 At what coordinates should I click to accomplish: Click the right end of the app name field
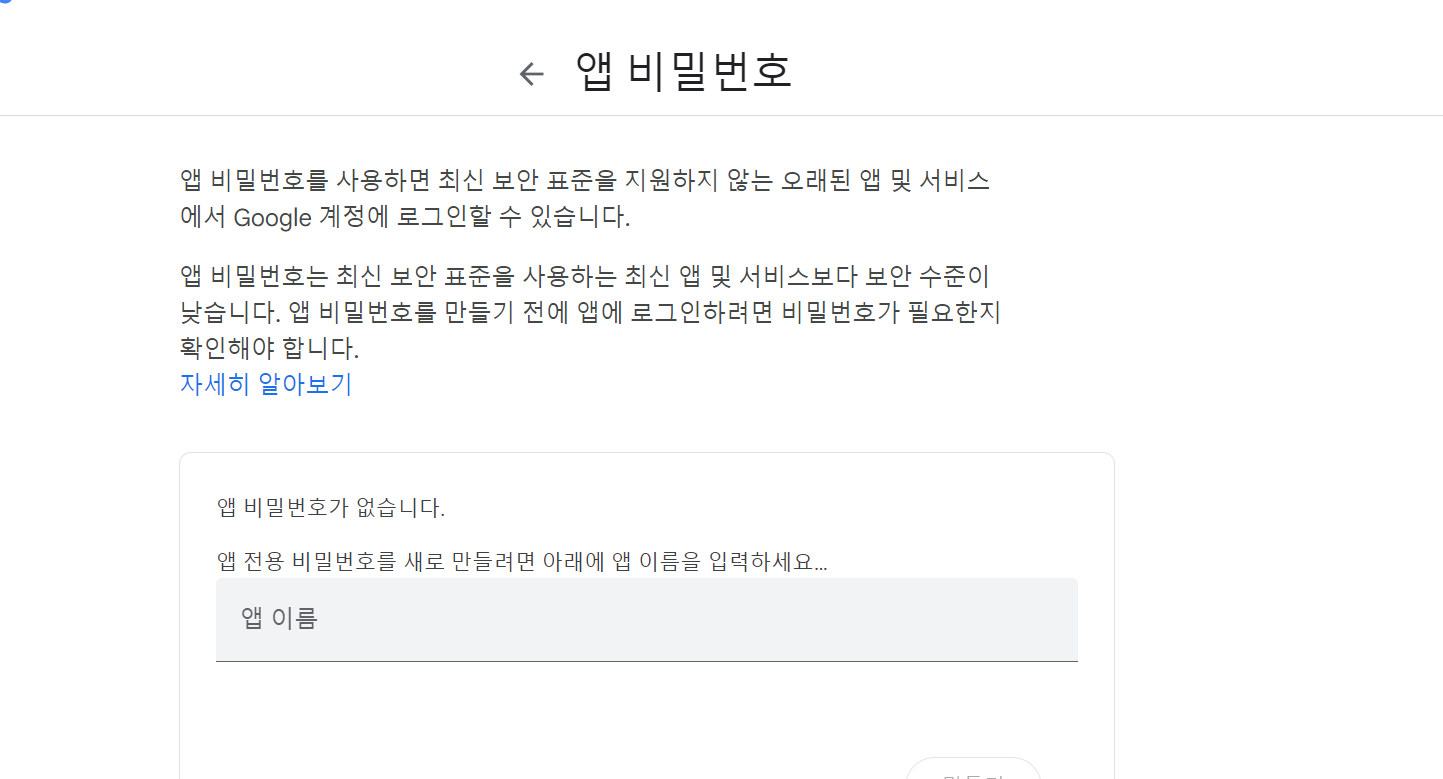point(1060,619)
